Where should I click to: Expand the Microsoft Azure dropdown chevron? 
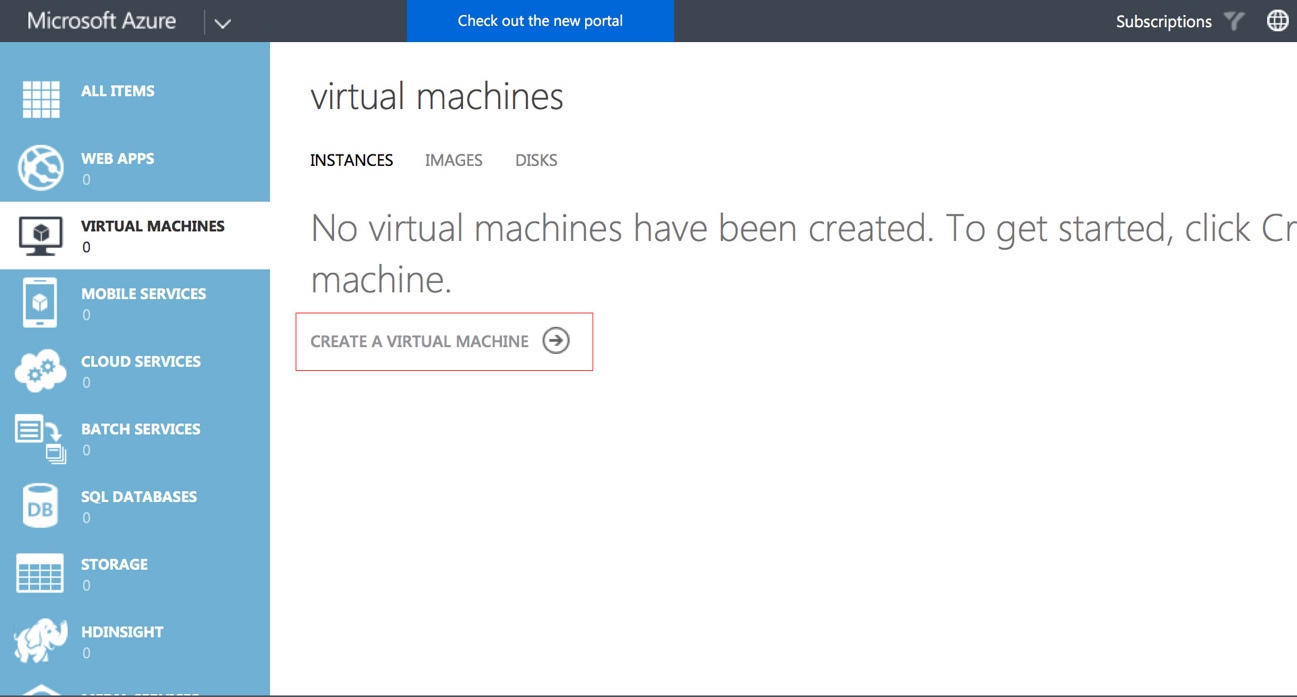[222, 20]
